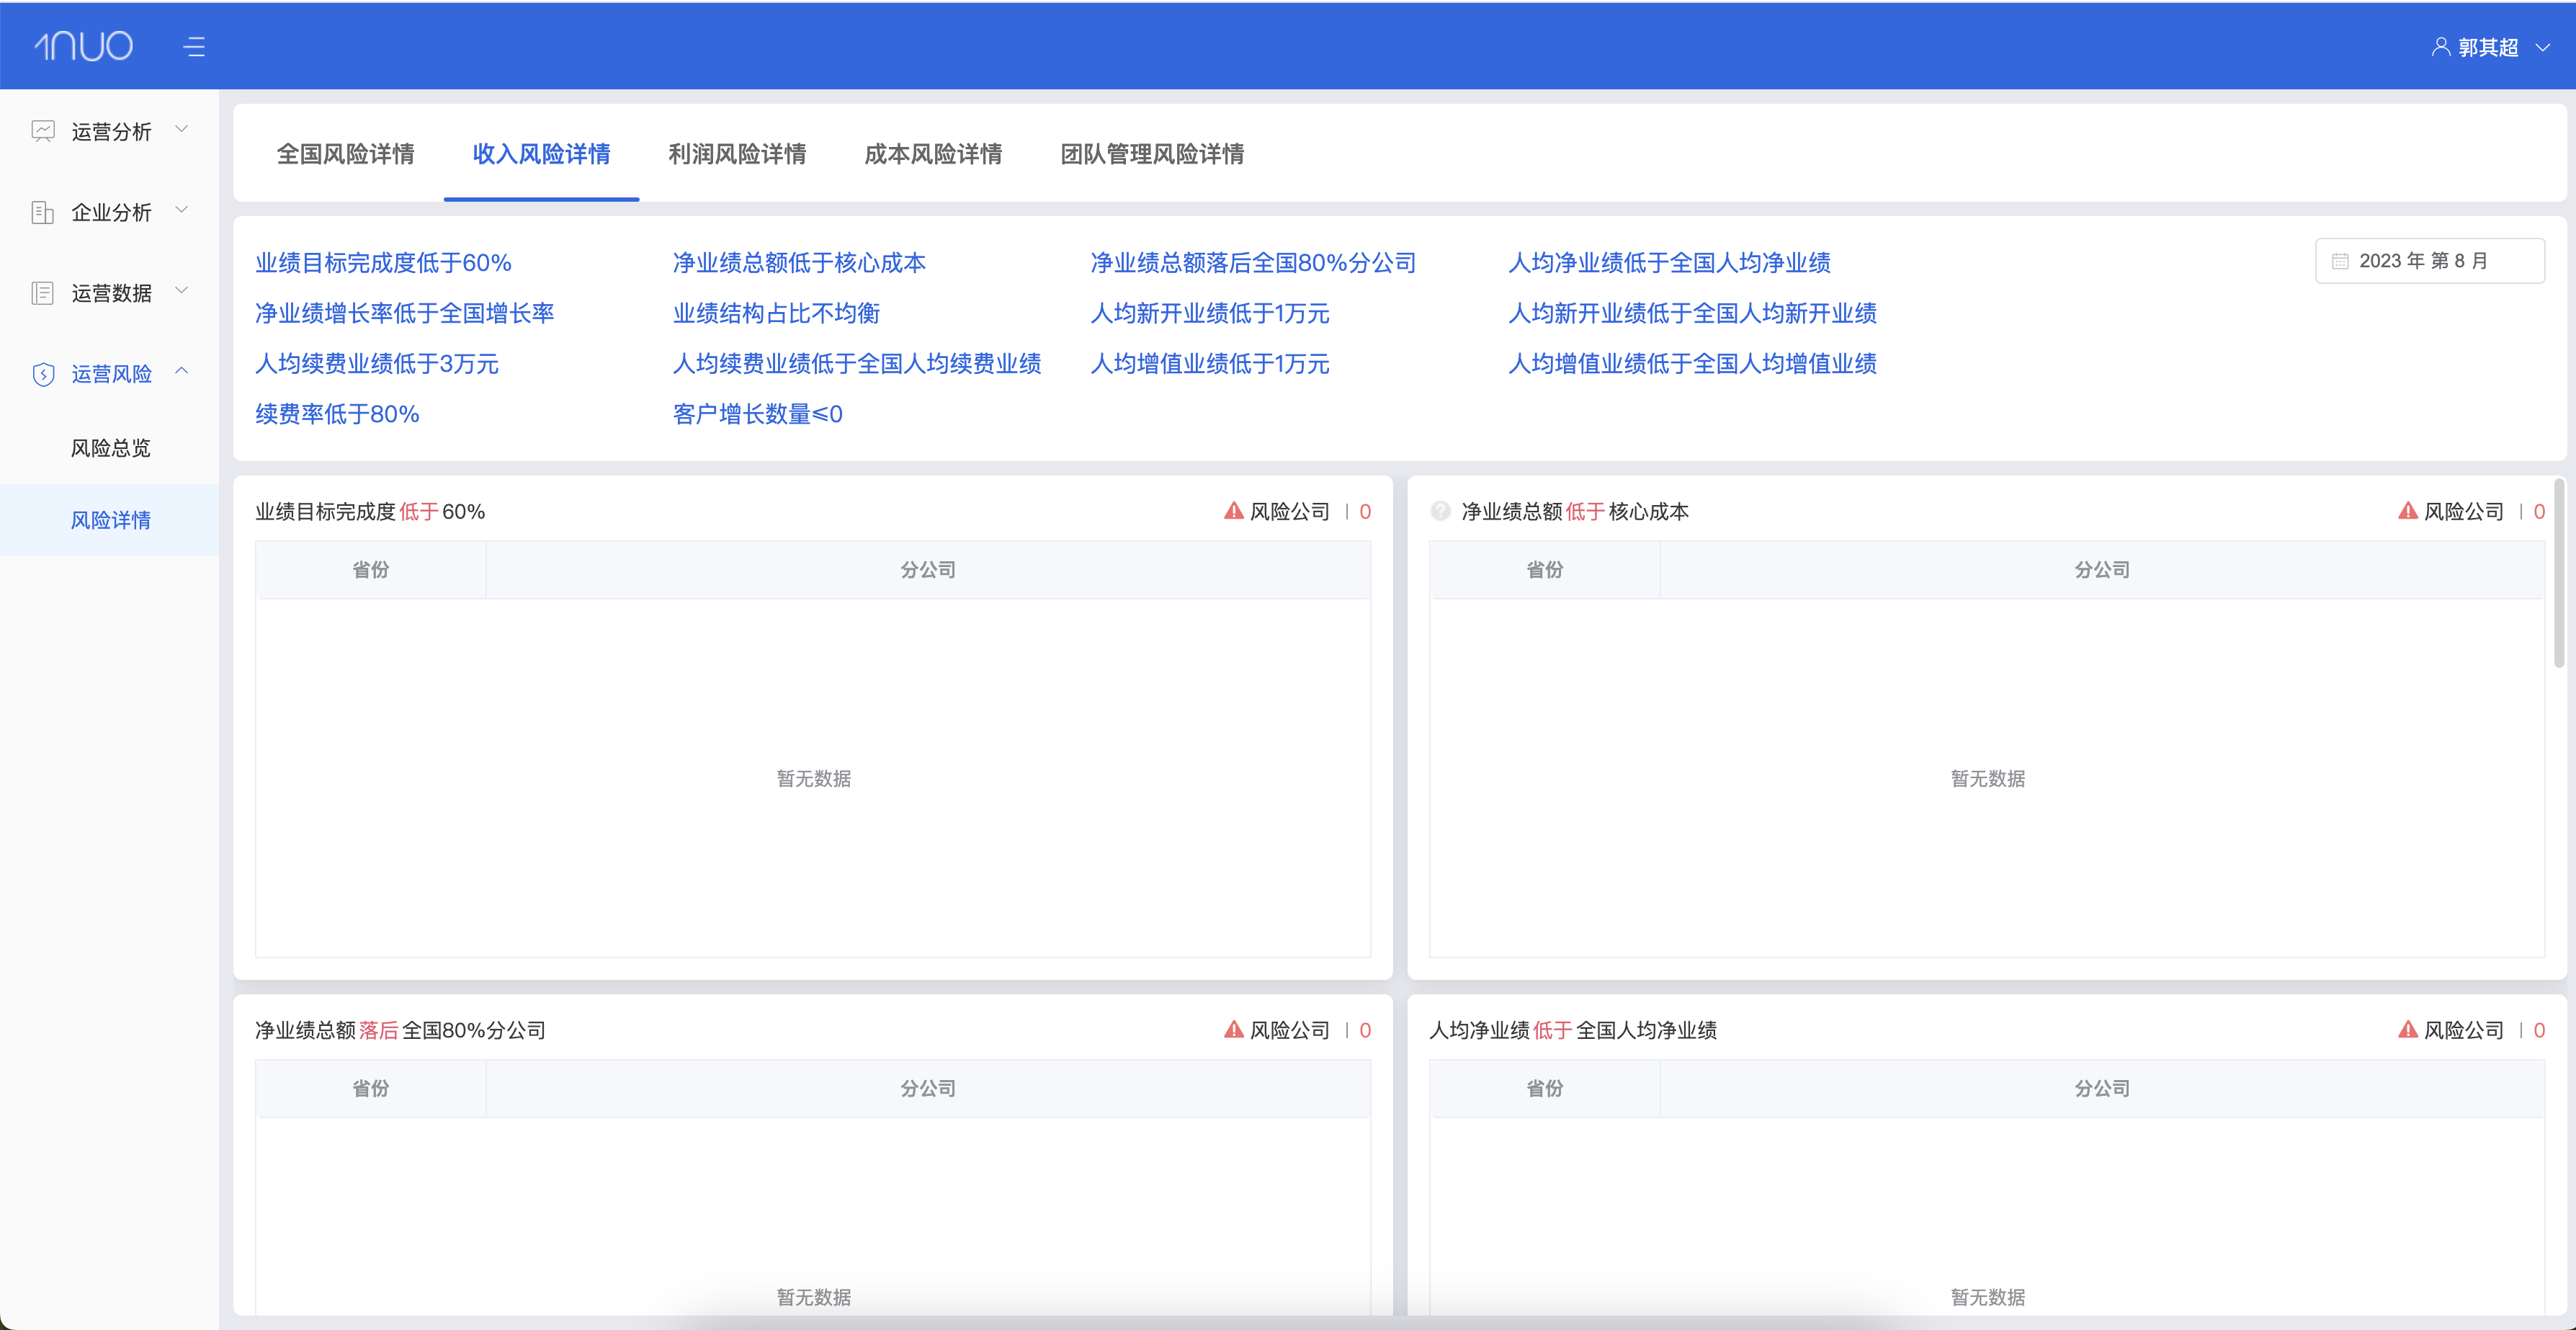Viewport: 2576px width, 1330px height.
Task: Switch to the 利润风险详情 tab
Action: 738,154
